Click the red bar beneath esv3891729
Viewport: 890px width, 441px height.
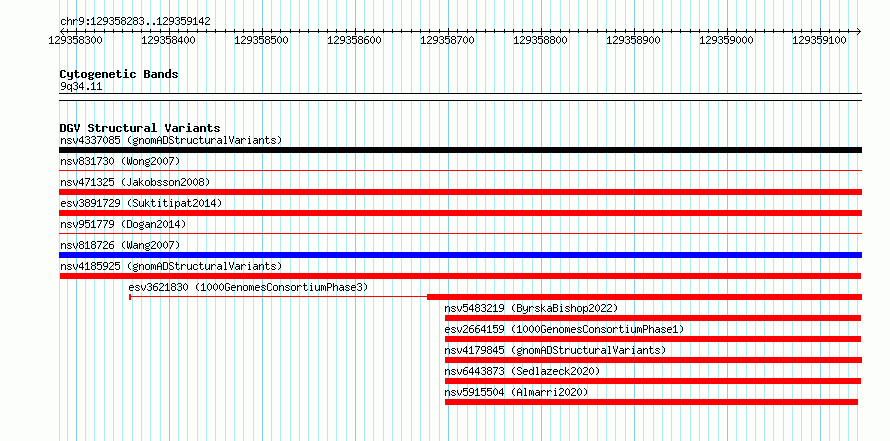[x=460, y=213]
